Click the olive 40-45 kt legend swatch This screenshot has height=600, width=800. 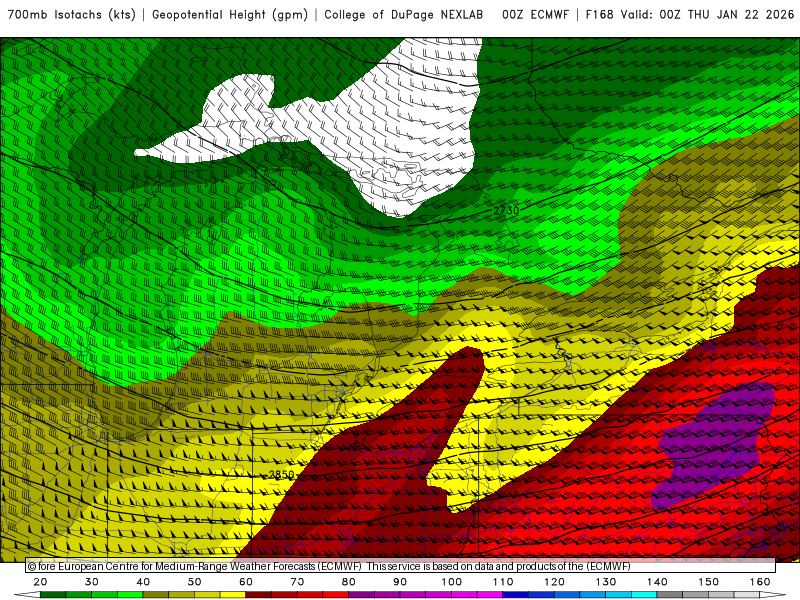tap(156, 594)
